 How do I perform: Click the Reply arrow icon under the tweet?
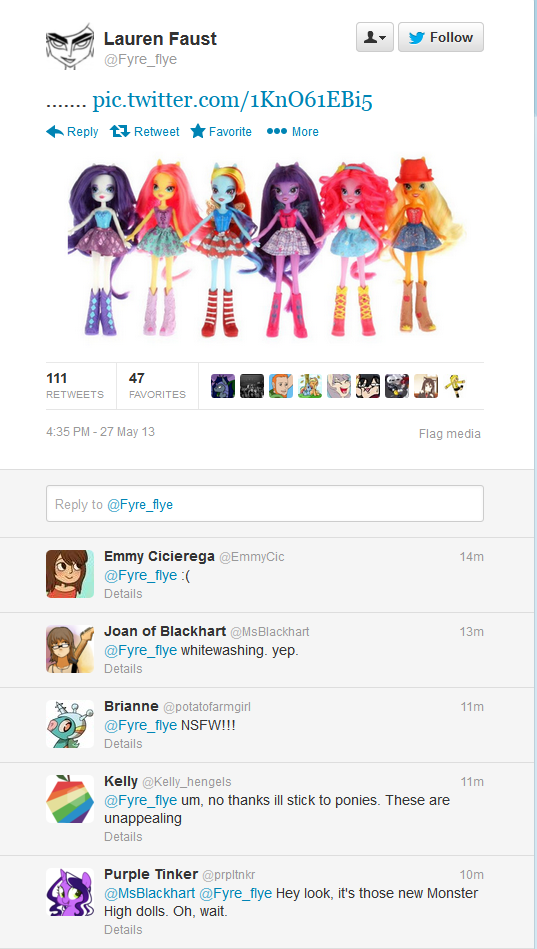point(55,131)
